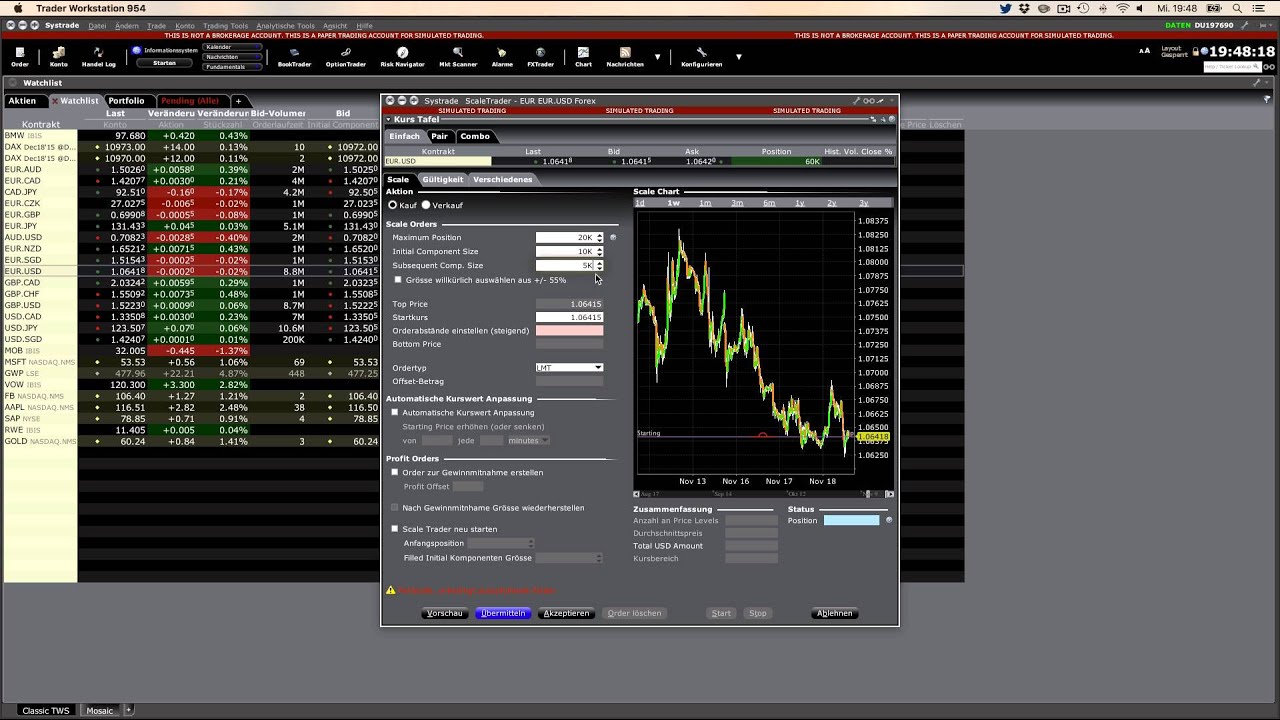The width and height of the screenshot is (1280, 720).
Task: Click the Scale Chart timeline scrollbar
Action: point(764,494)
